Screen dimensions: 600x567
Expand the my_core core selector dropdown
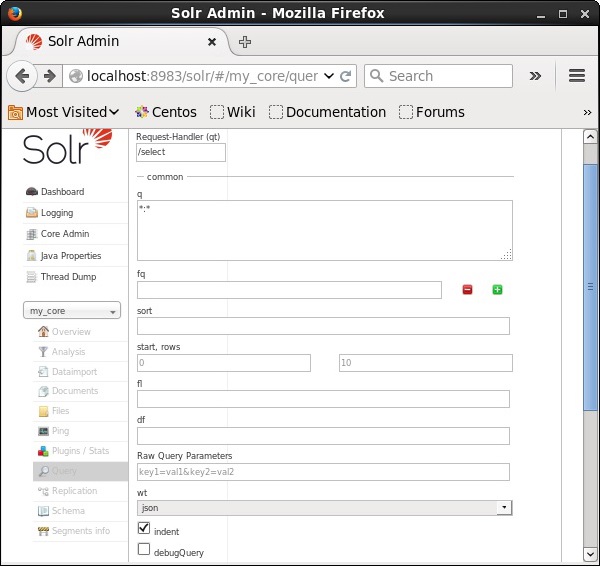[73, 311]
